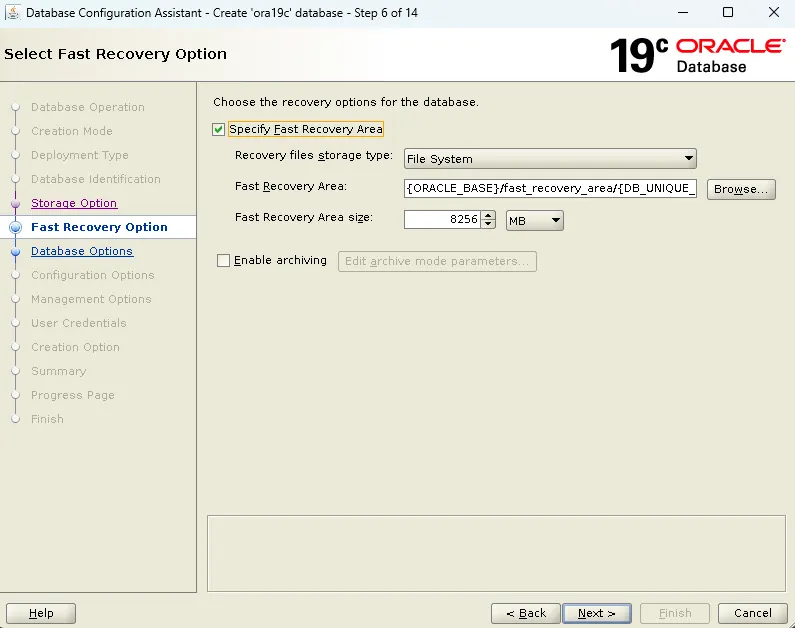Go to Database Options step link
795x628 pixels.
click(82, 251)
